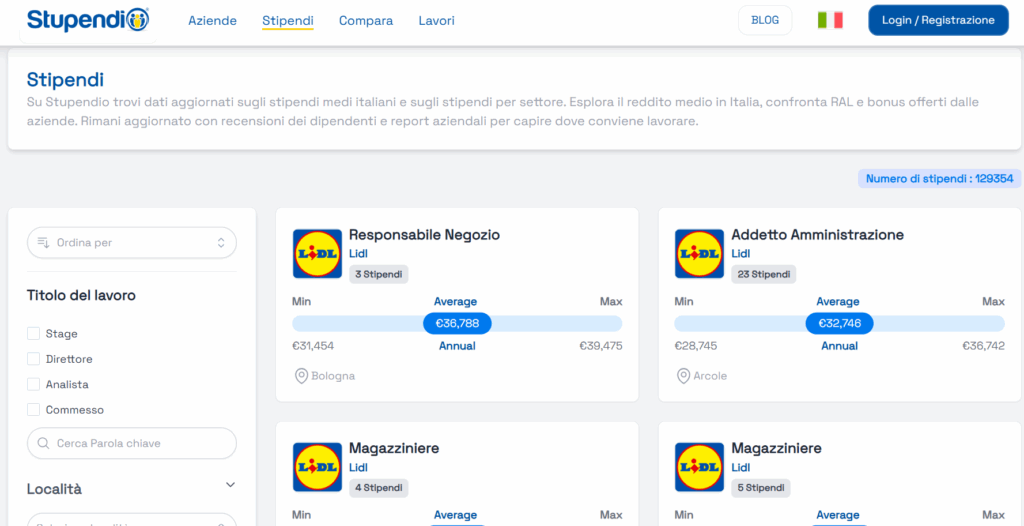The image size is (1024, 526).
Task: Open the Aziende menu item
Action: coord(212,21)
